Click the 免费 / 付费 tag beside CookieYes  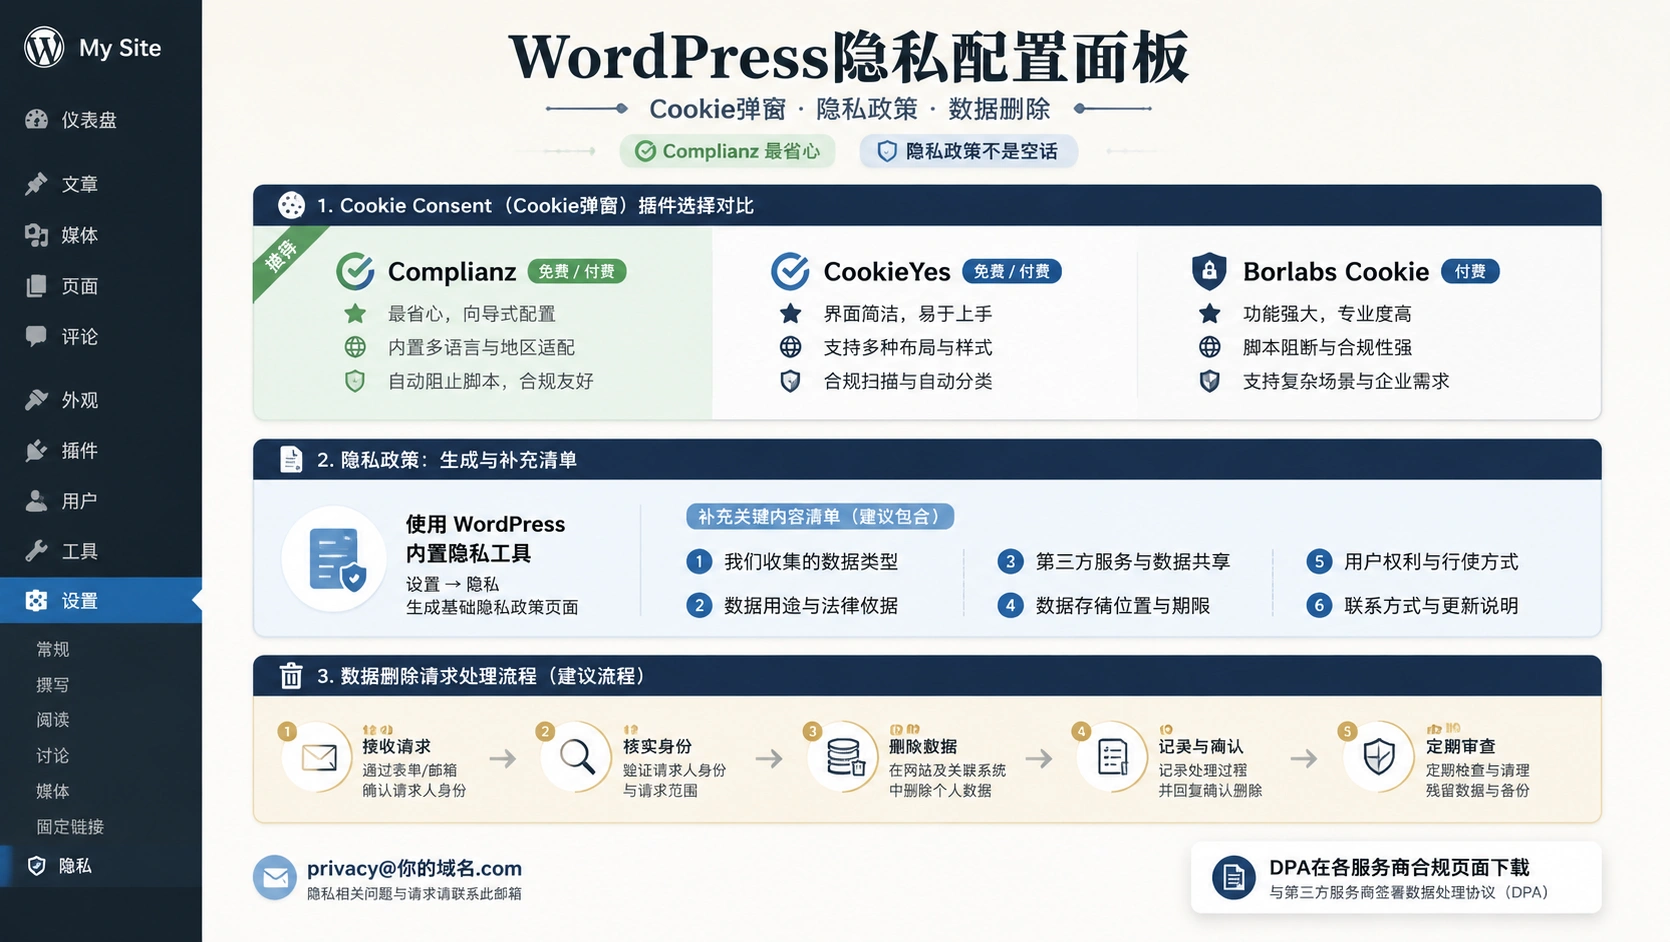point(1011,271)
